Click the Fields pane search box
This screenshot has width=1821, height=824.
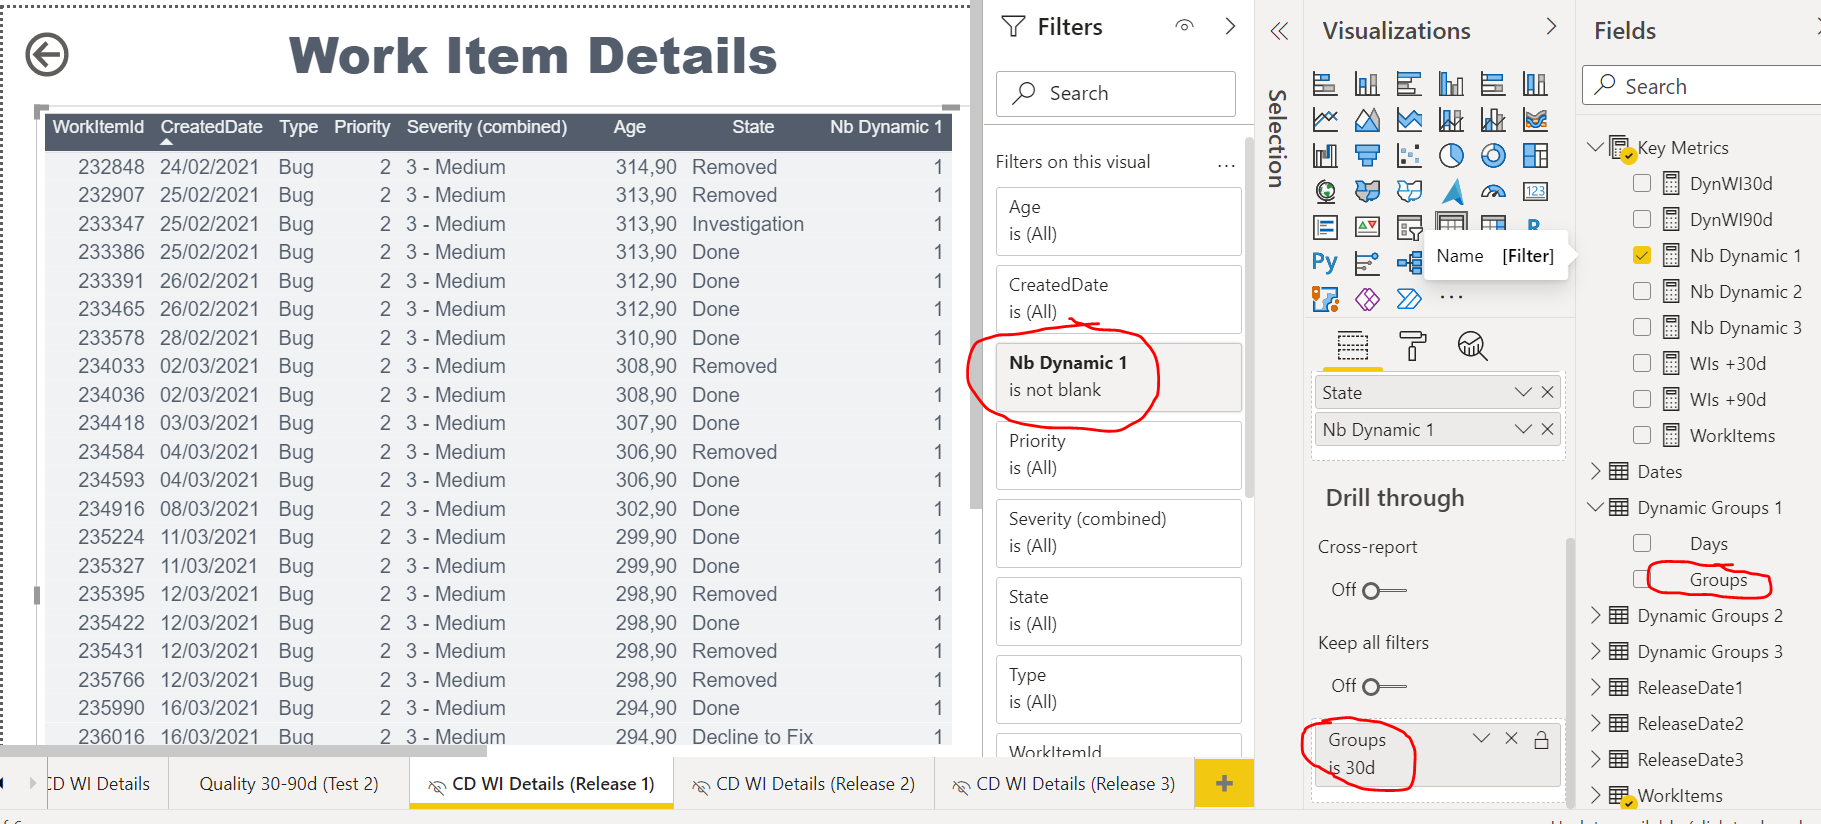(x=1702, y=86)
